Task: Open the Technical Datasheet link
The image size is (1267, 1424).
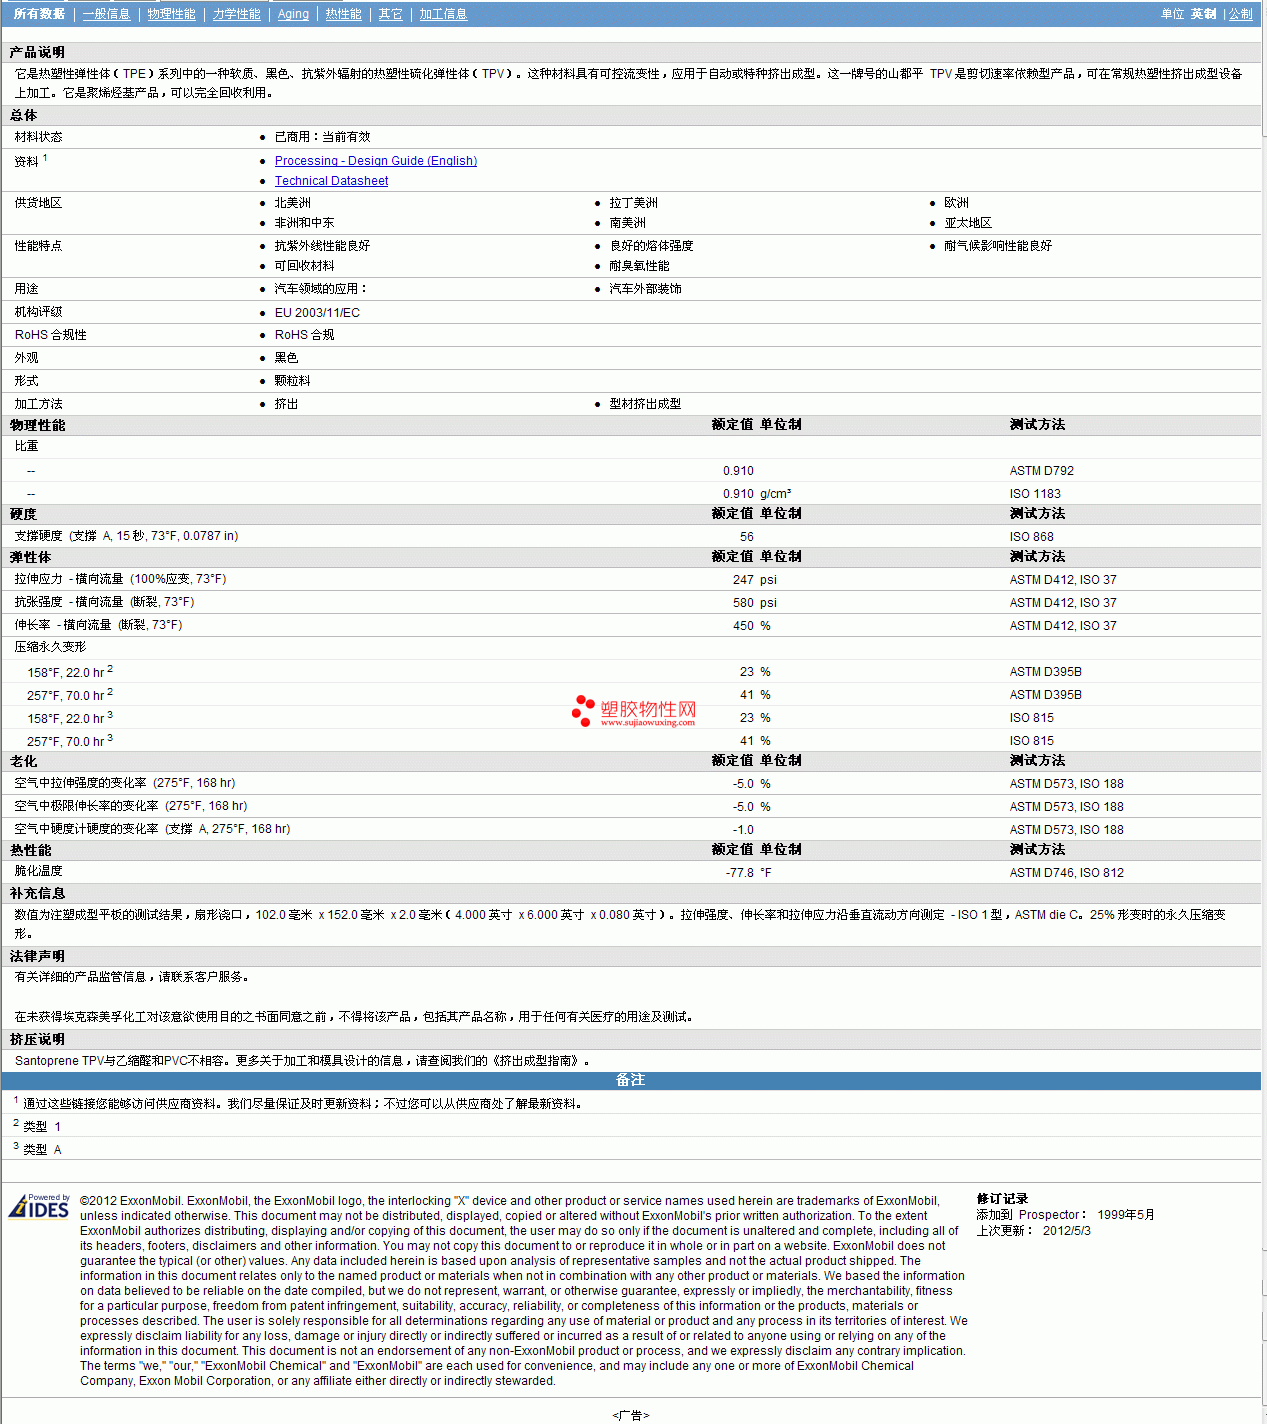Action: click(331, 181)
